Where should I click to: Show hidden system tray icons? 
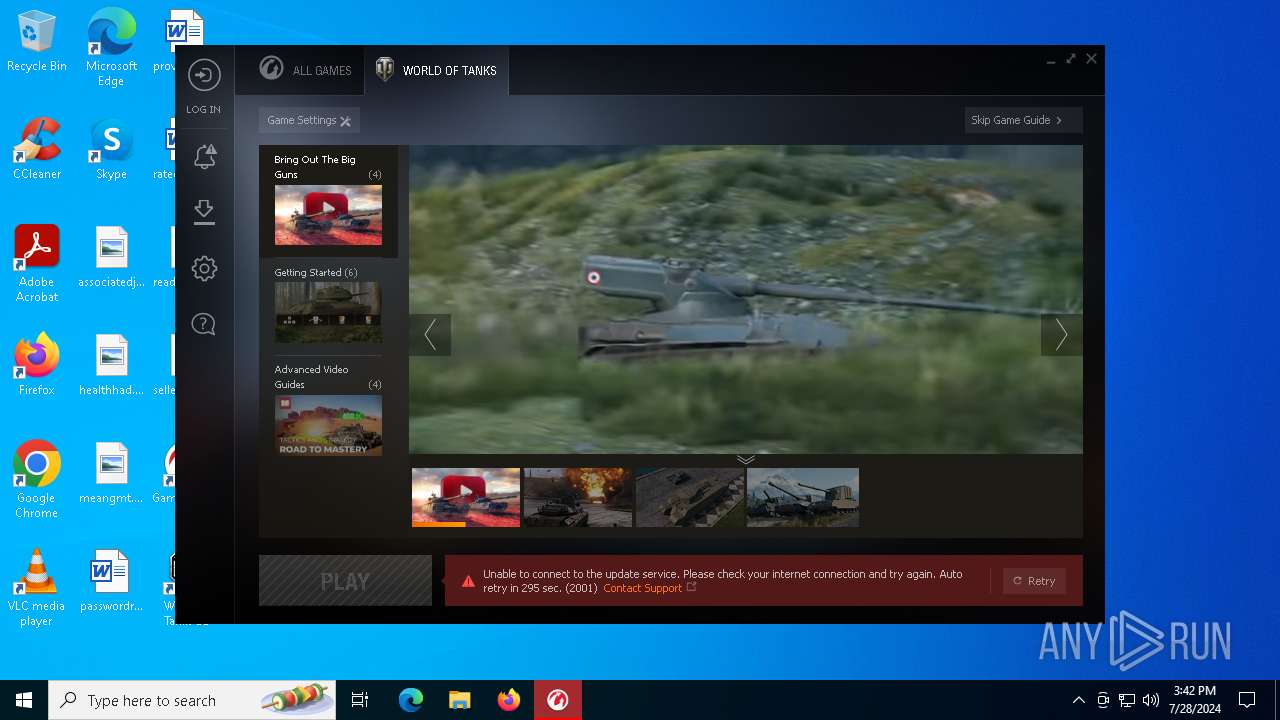point(1078,700)
